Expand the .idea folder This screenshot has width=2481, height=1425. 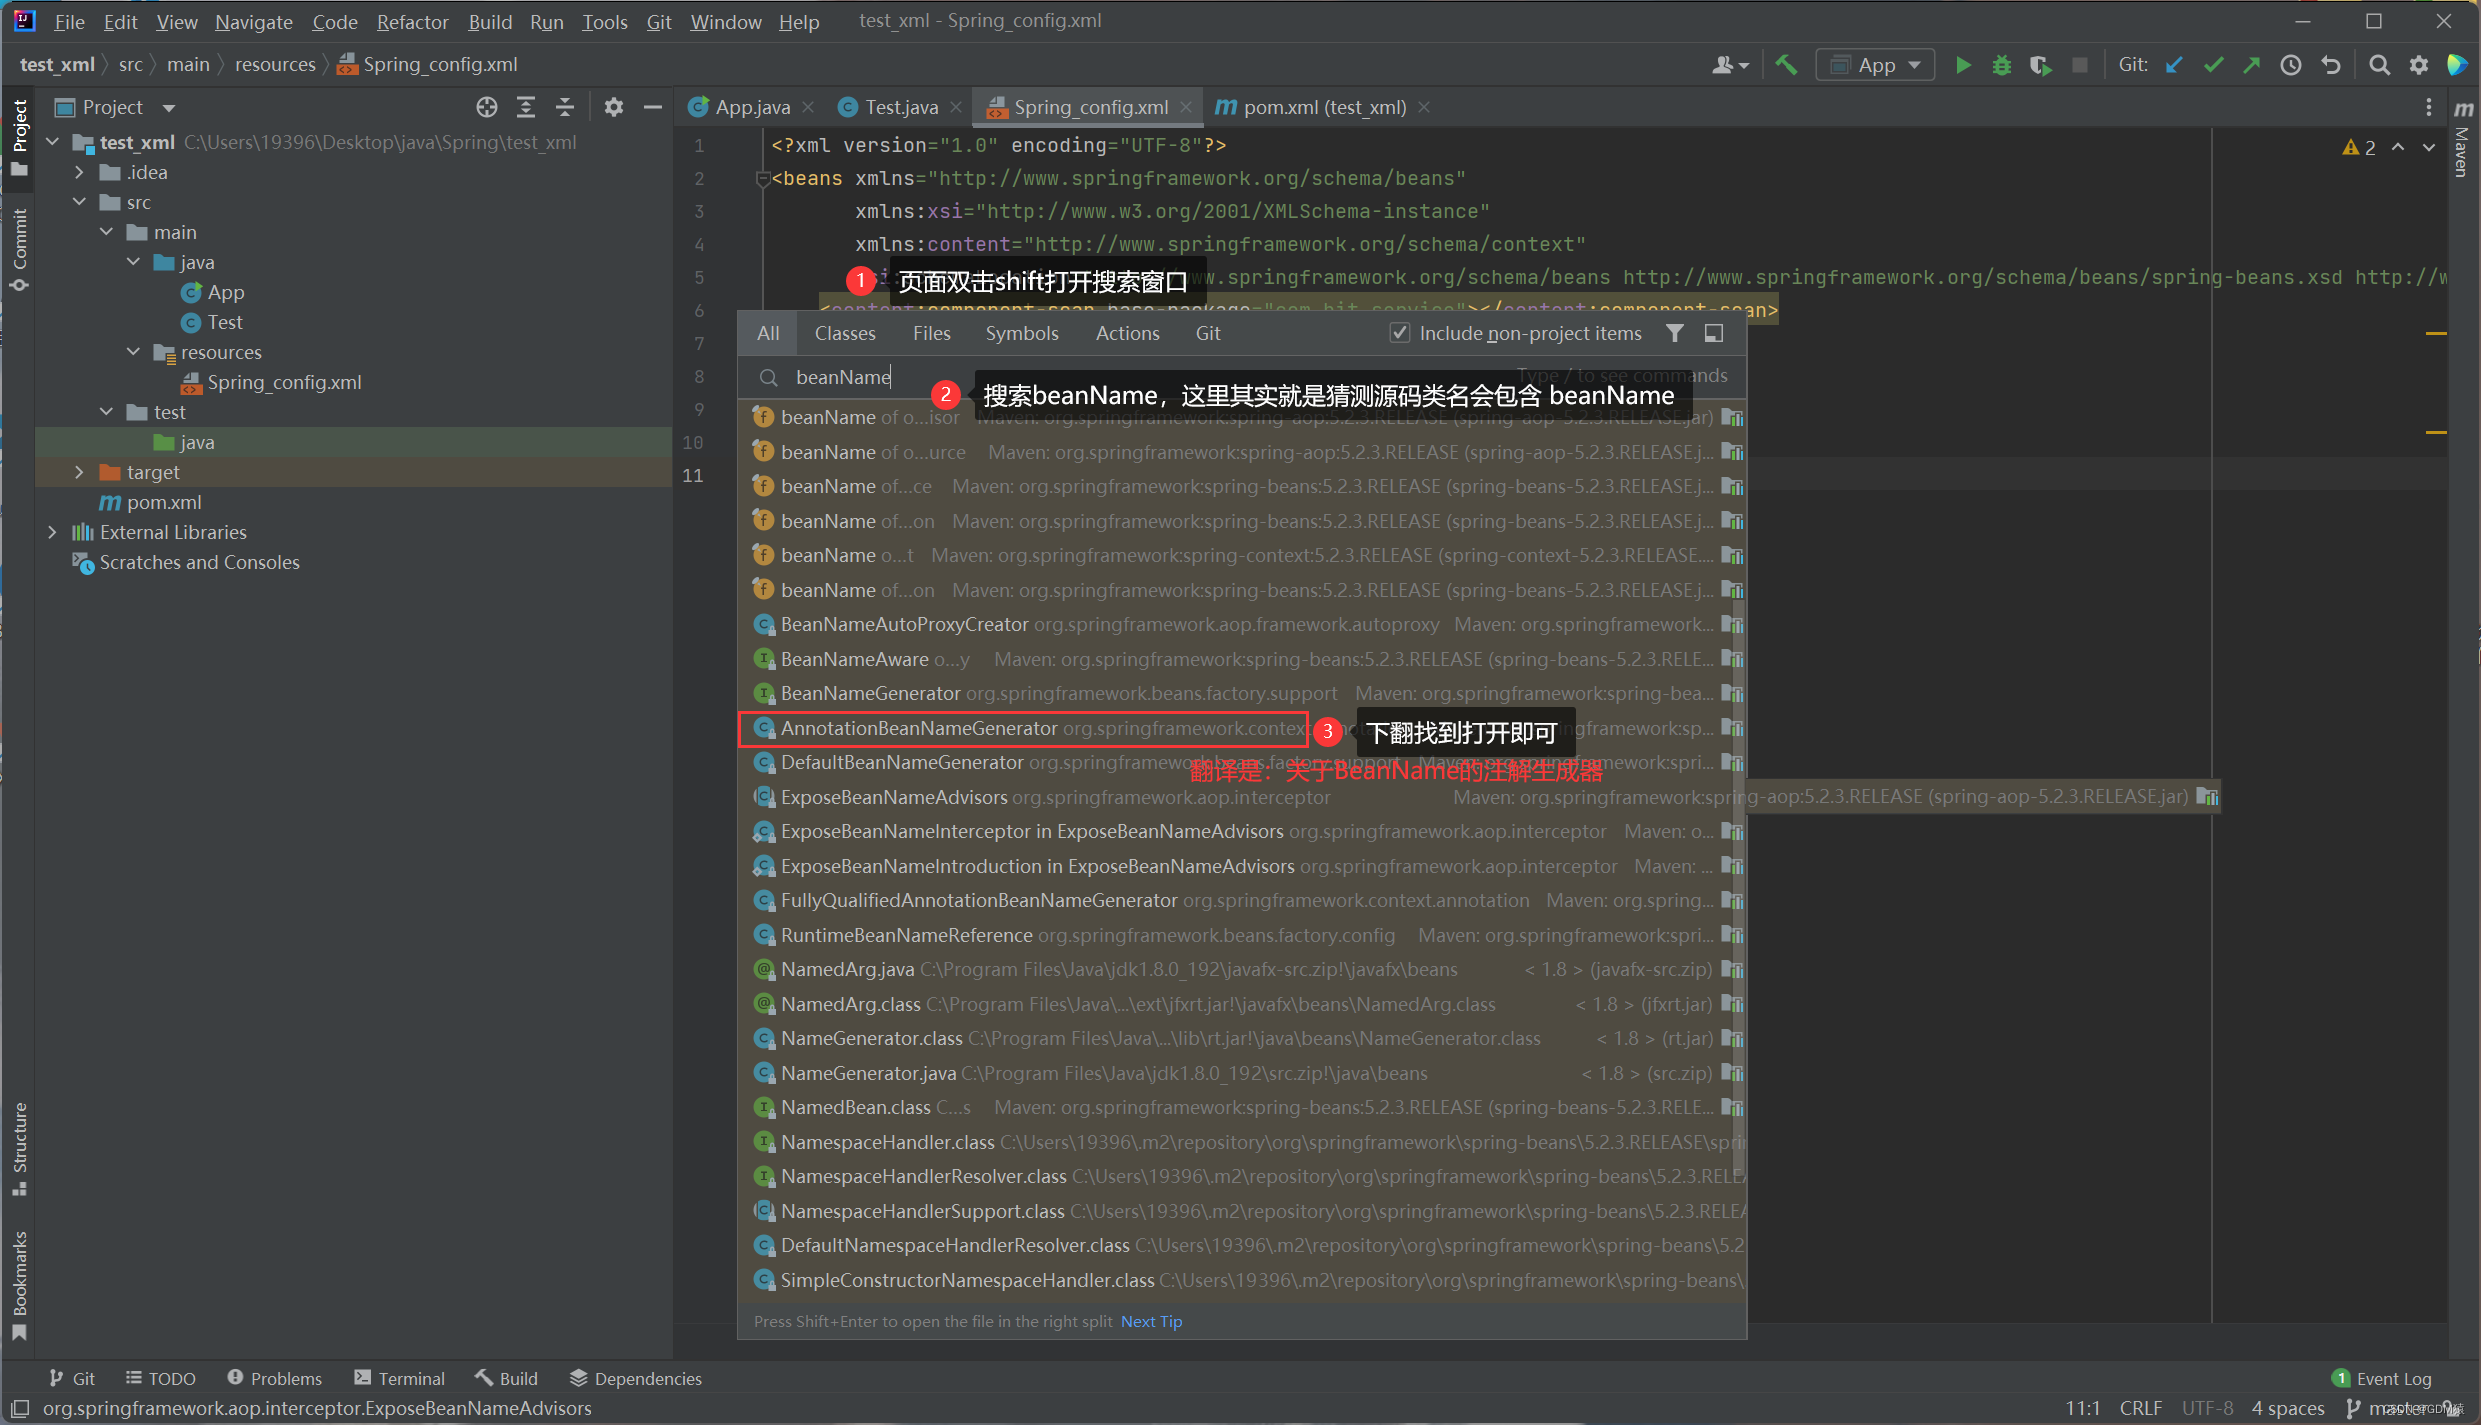coord(79,172)
